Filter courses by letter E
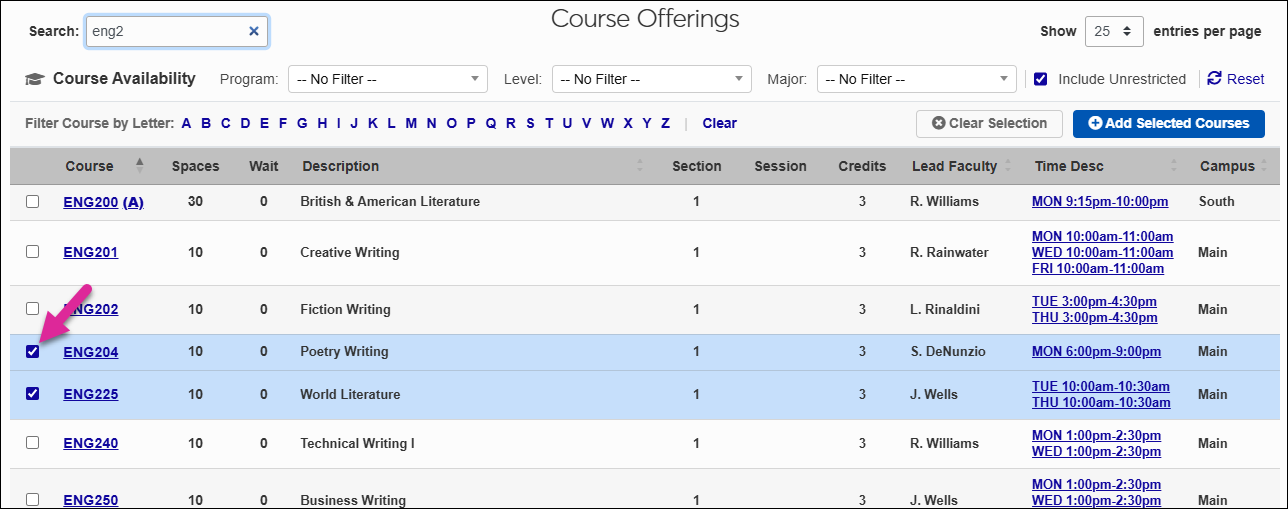 click(264, 123)
